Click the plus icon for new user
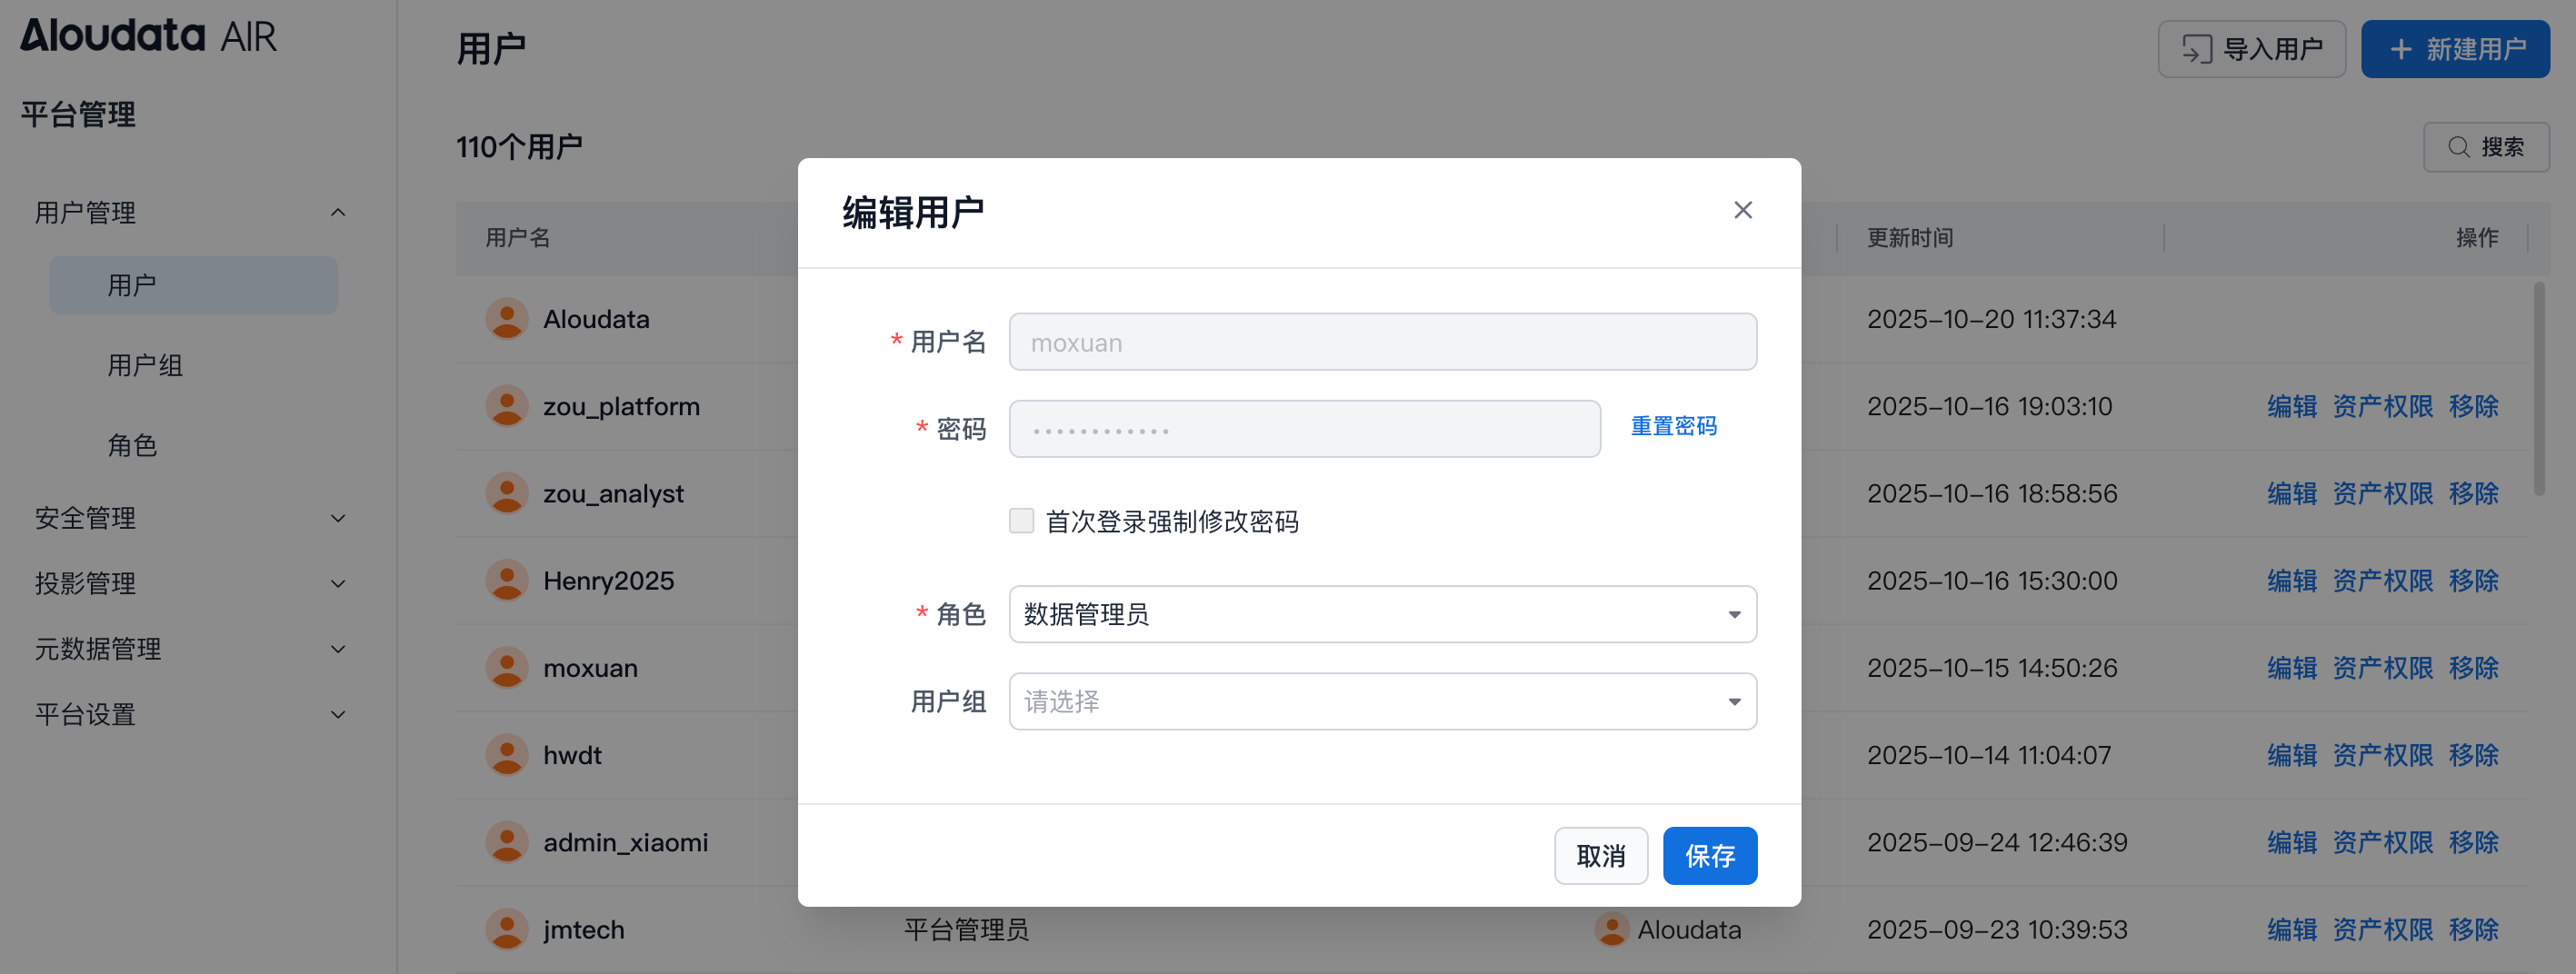Screen dimensions: 2576x974 (x=2400, y=49)
